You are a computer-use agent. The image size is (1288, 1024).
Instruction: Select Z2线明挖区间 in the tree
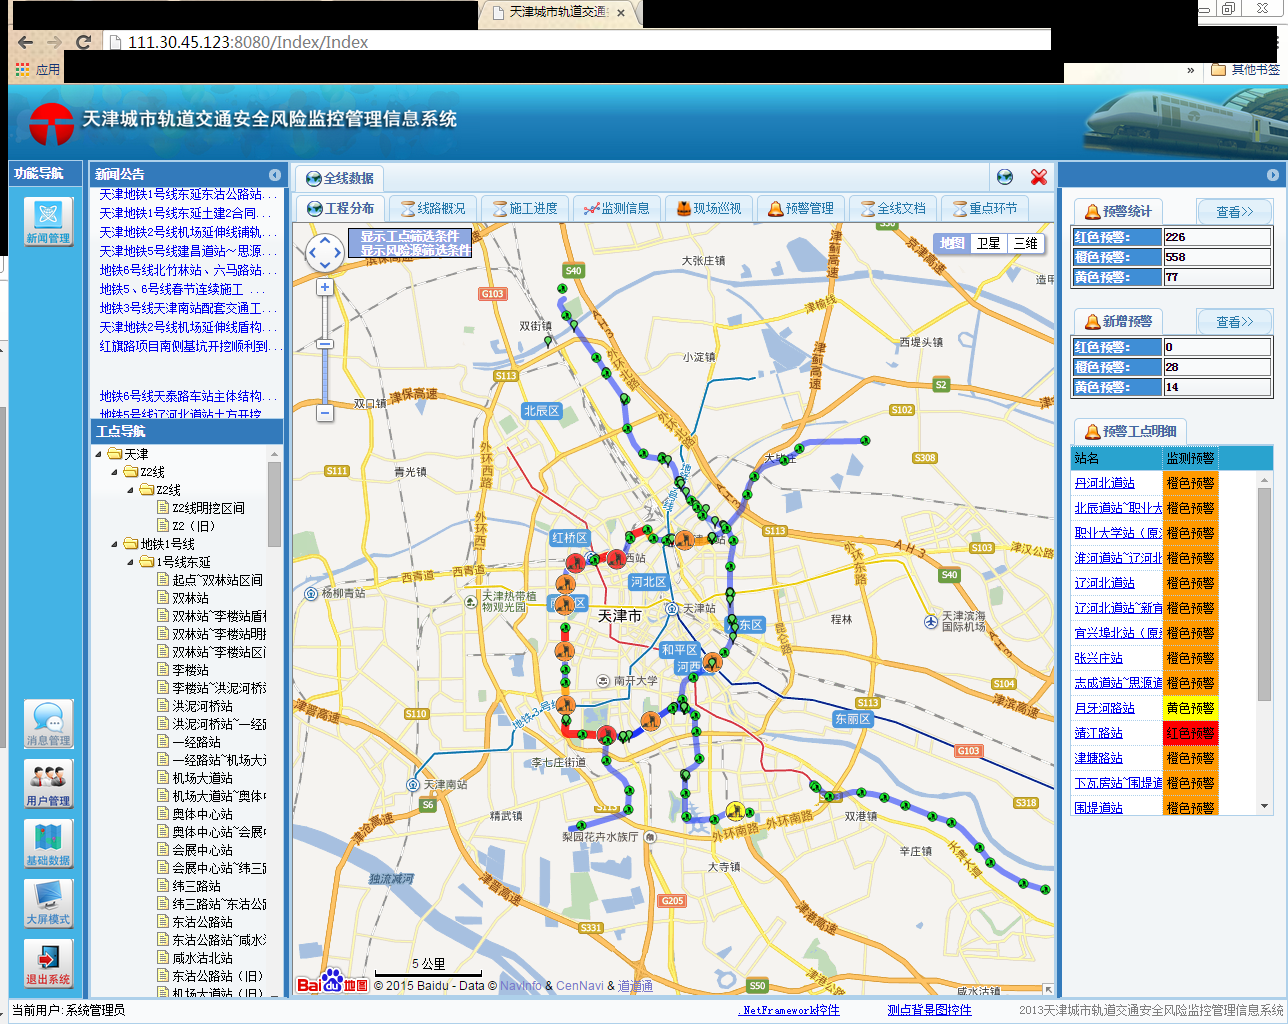207,508
